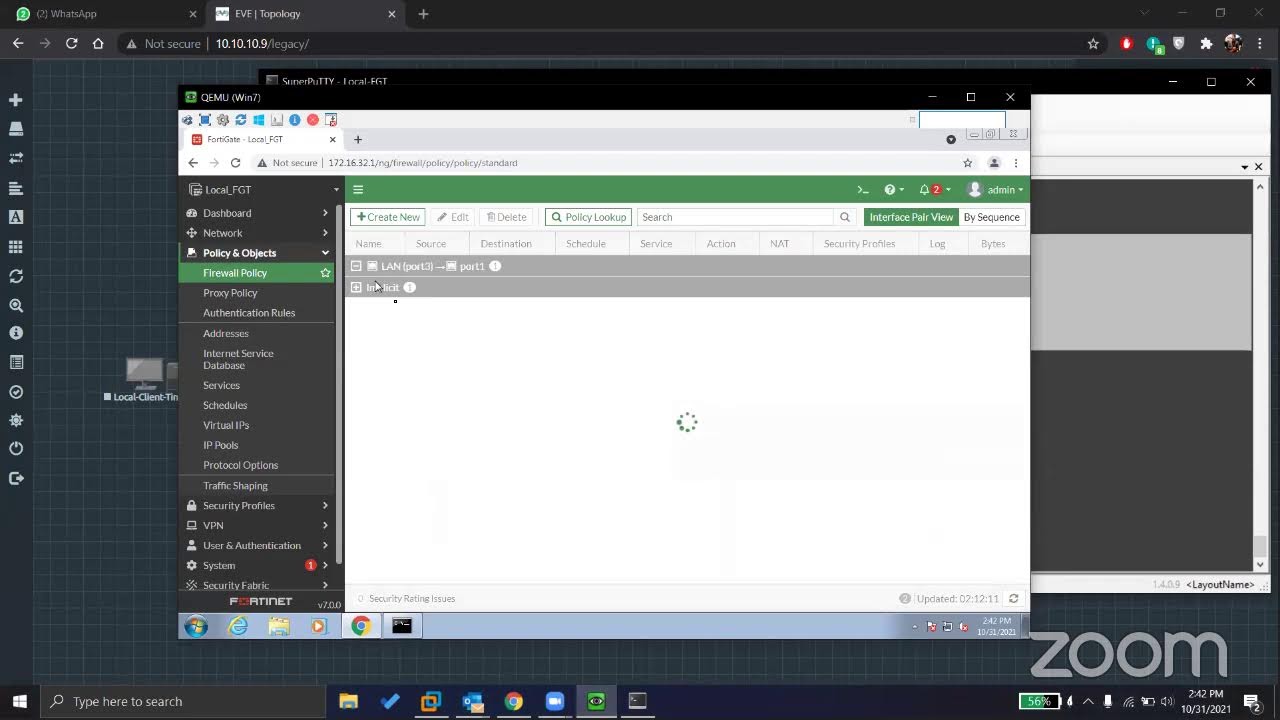This screenshot has width=1280, height=720.
Task: Open Traffic Shaping page
Action: tap(235, 486)
